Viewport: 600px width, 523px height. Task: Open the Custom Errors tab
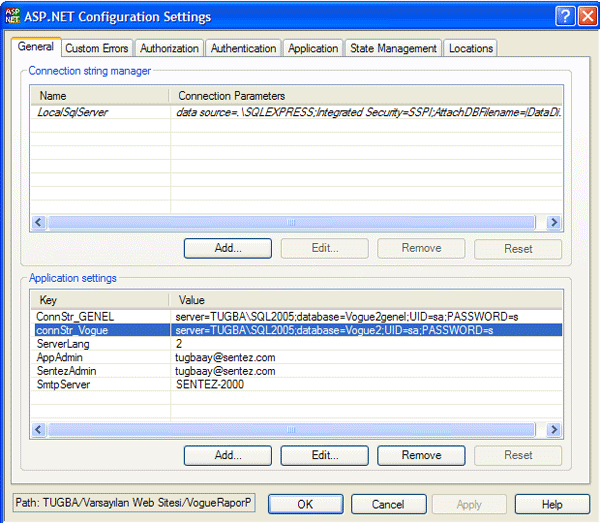[97, 48]
